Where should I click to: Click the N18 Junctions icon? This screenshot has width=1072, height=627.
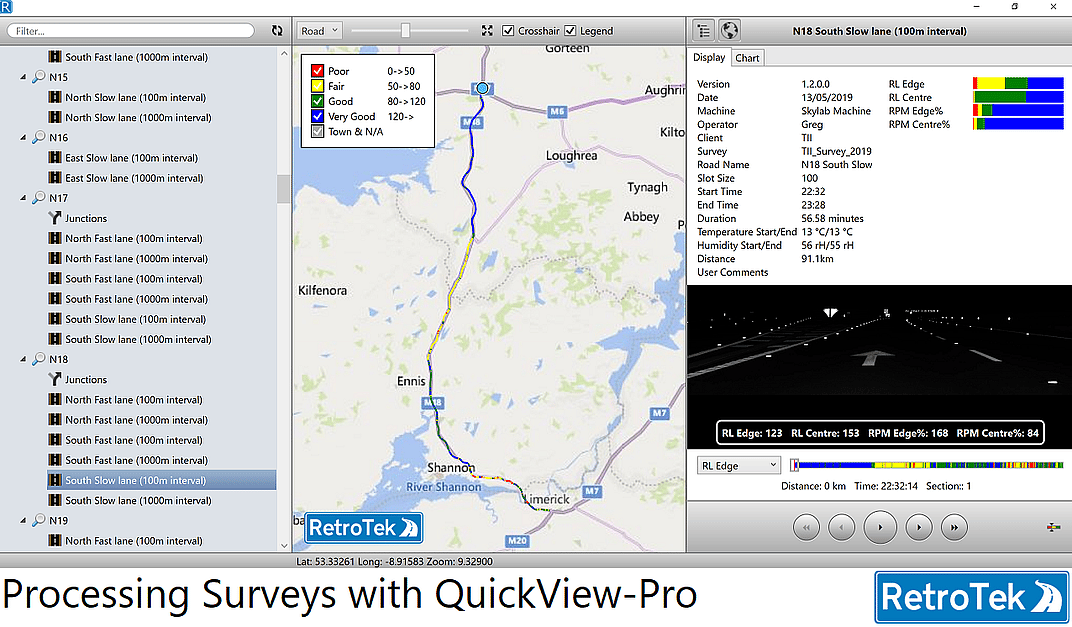pos(55,379)
